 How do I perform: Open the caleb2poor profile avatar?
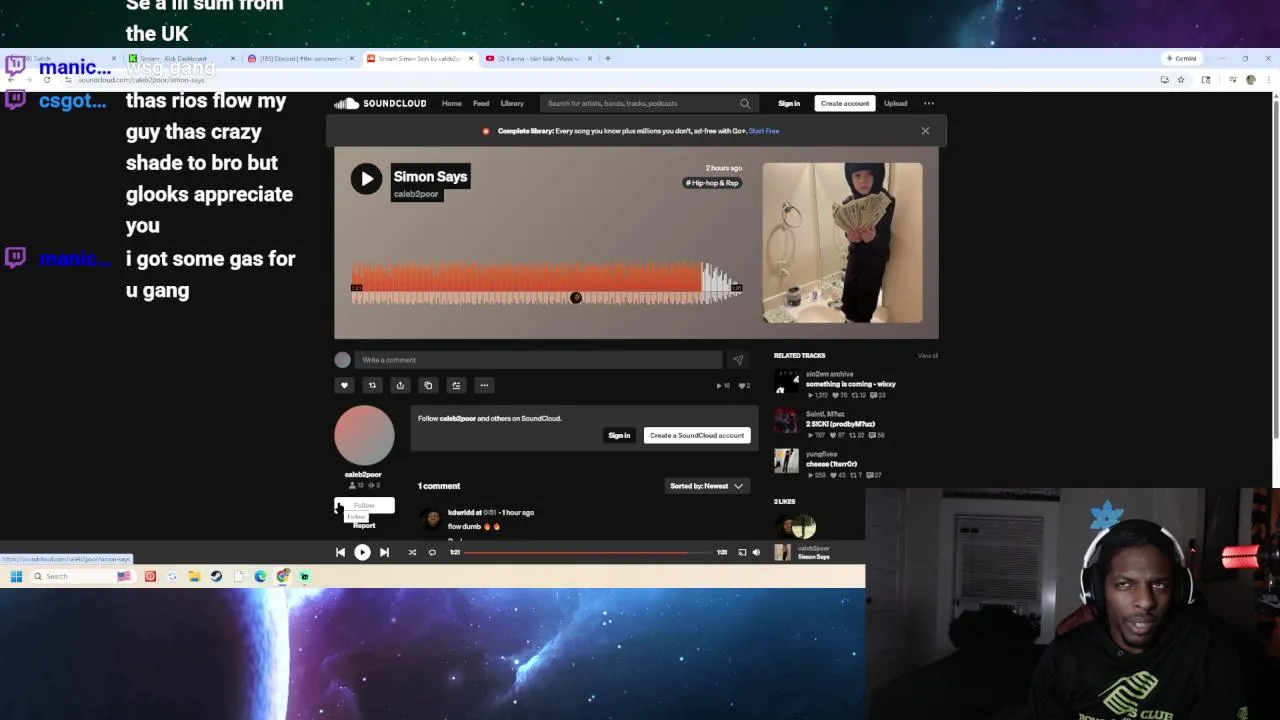pos(364,435)
